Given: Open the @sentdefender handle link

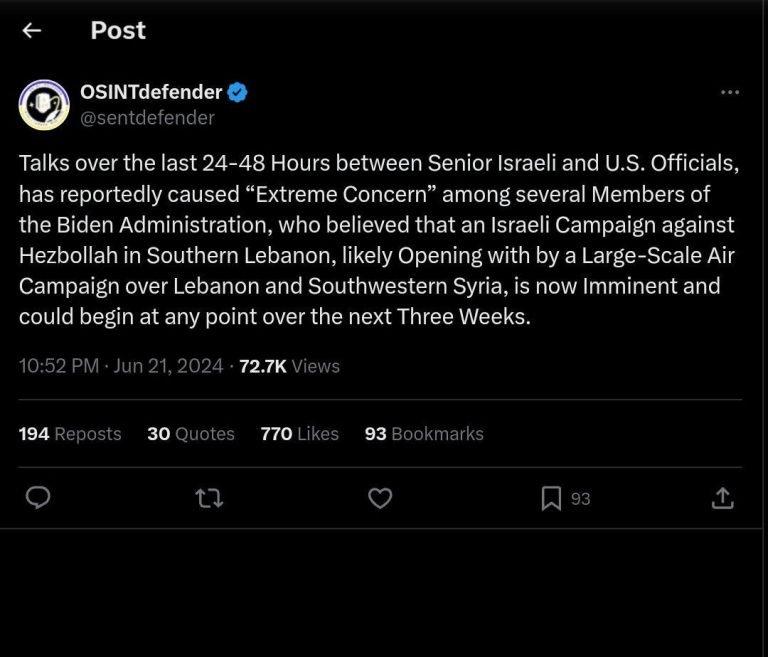Looking at the screenshot, I should (x=147, y=118).
